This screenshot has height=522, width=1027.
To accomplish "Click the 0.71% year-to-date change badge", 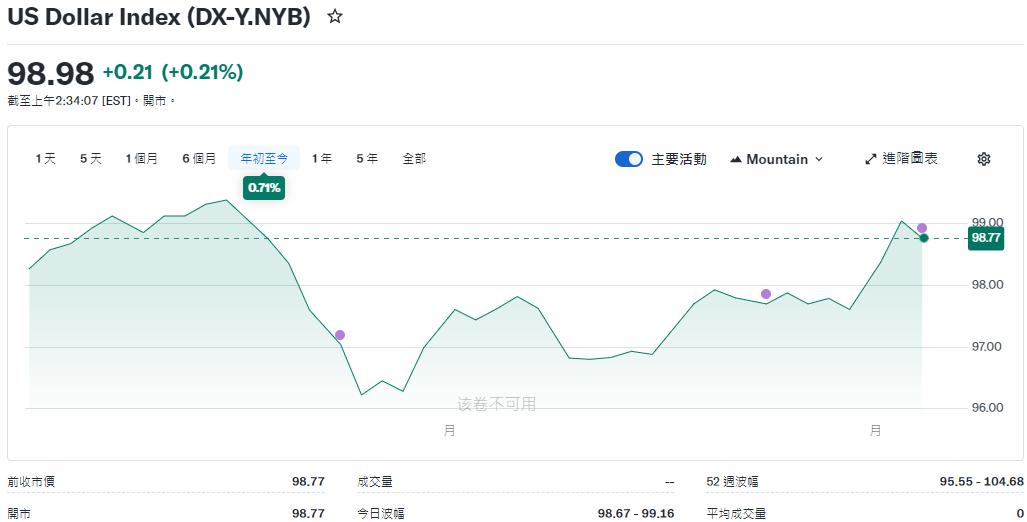I will [x=264, y=188].
